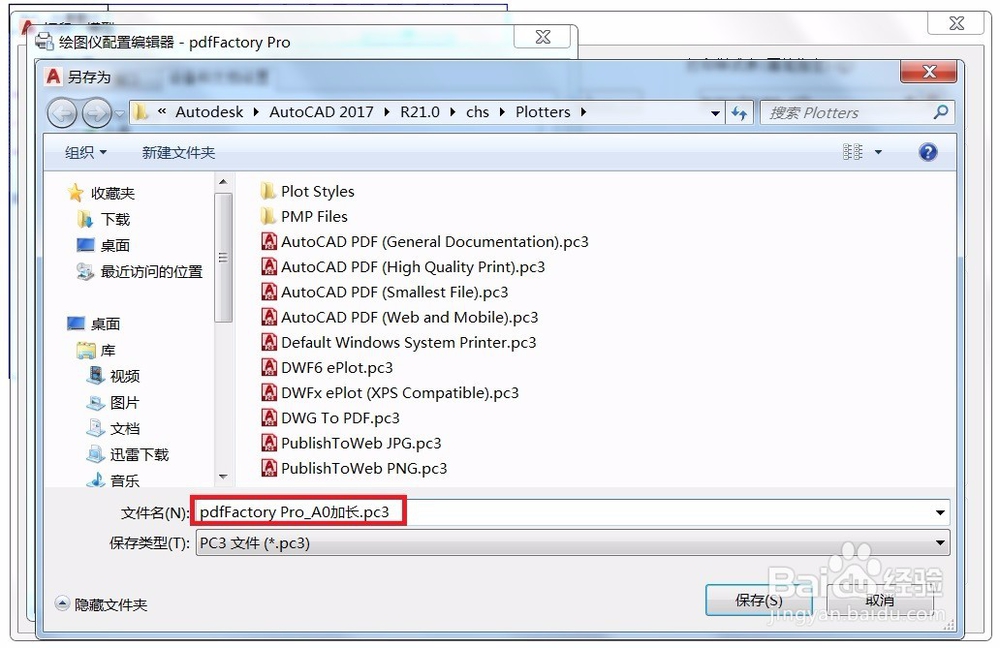The image size is (1000, 648).
Task: Select root 桌面 node above 库
Action: (x=94, y=323)
